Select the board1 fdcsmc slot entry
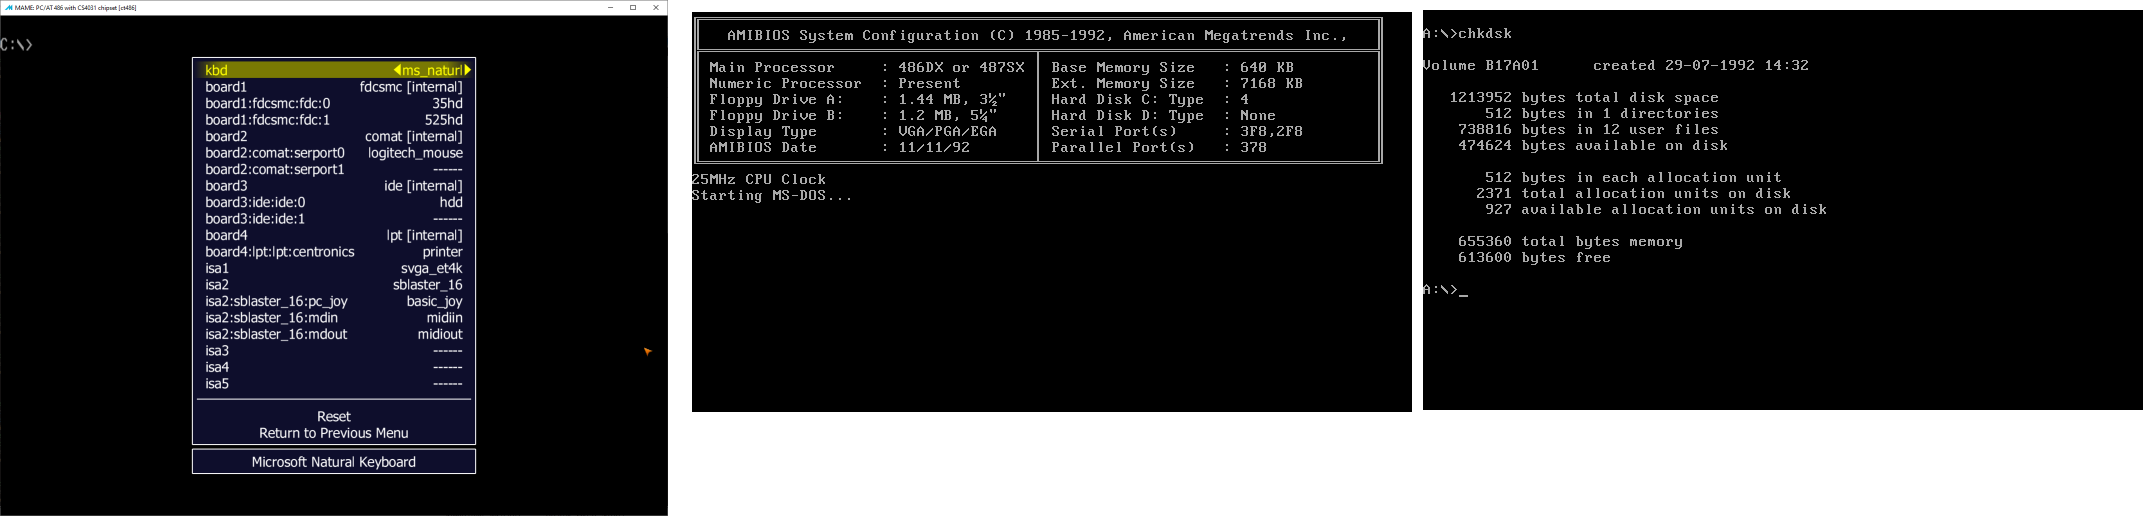This screenshot has height=516, width=2143. point(333,87)
